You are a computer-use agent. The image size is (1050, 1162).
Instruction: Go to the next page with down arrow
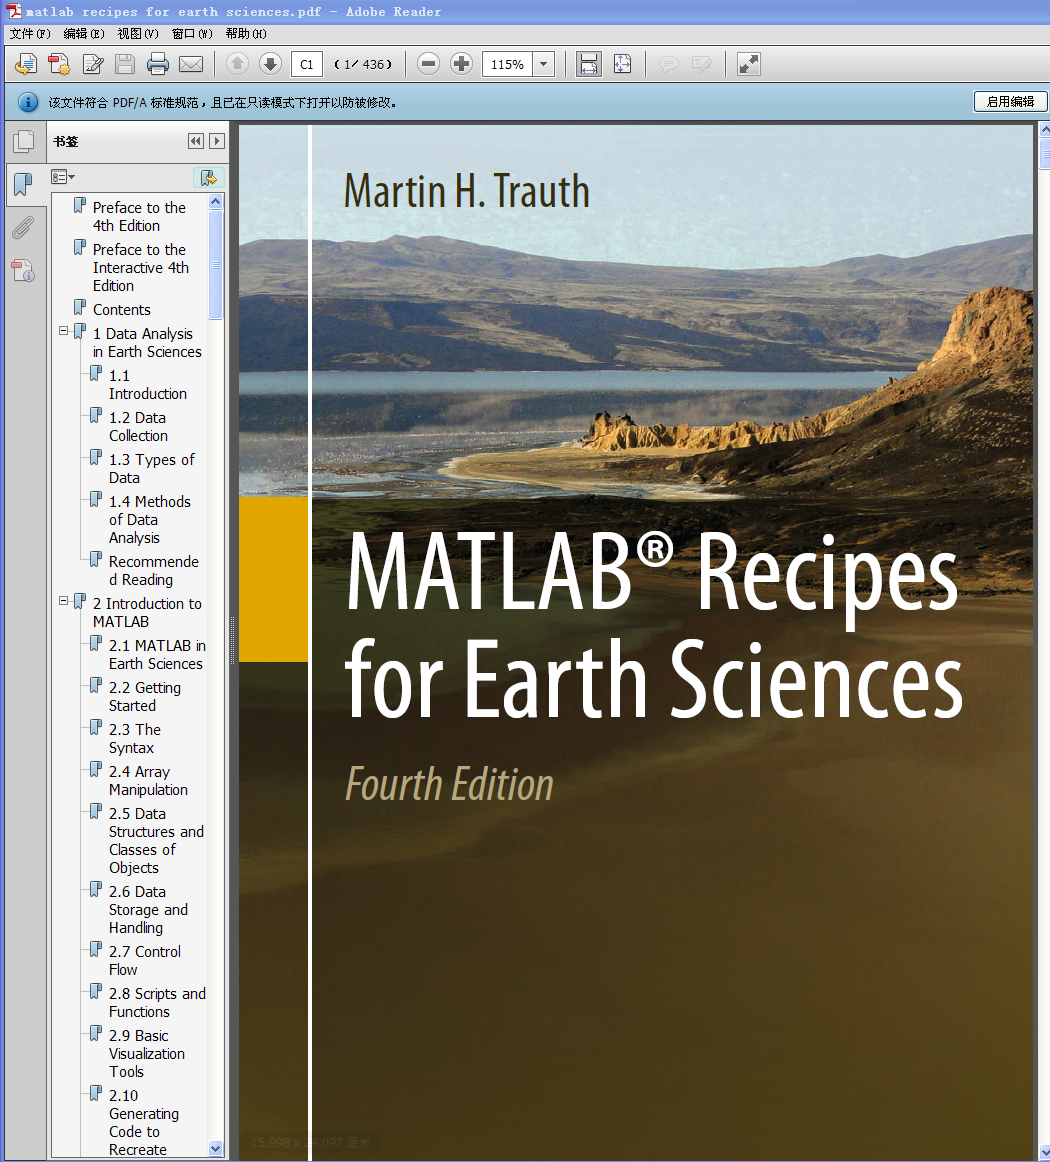coord(270,65)
